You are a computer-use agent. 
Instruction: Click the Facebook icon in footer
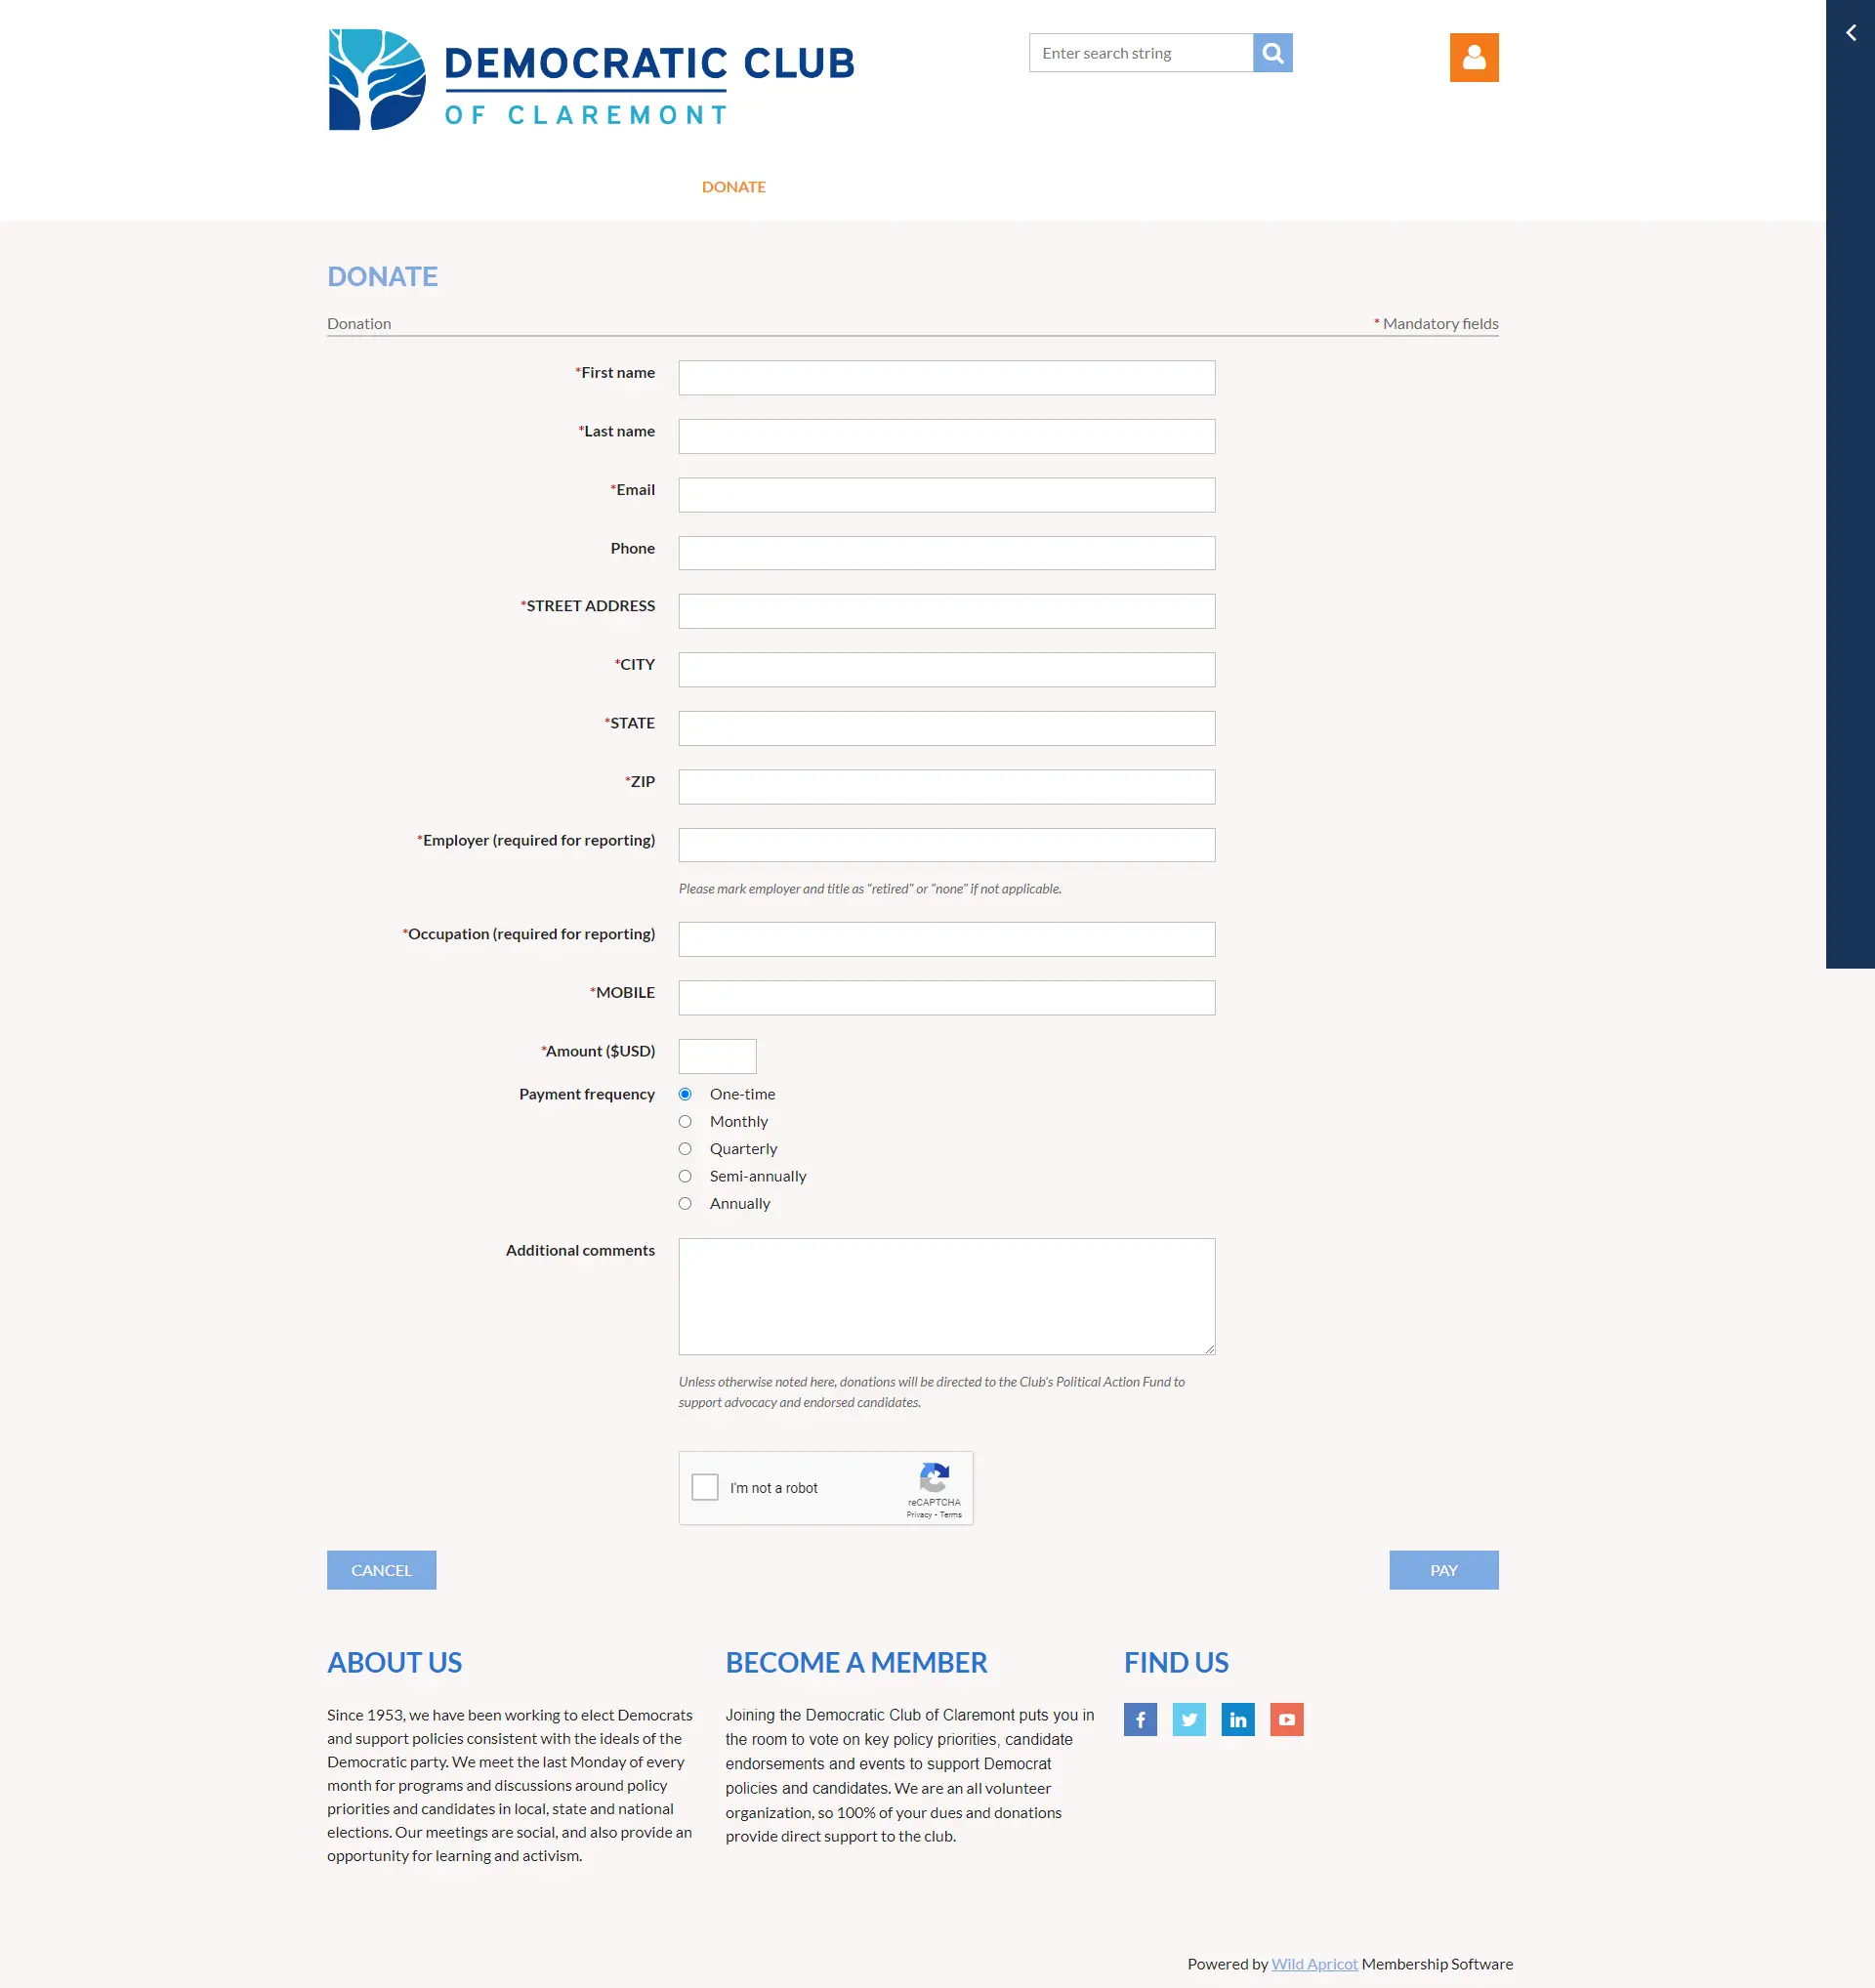point(1141,1719)
